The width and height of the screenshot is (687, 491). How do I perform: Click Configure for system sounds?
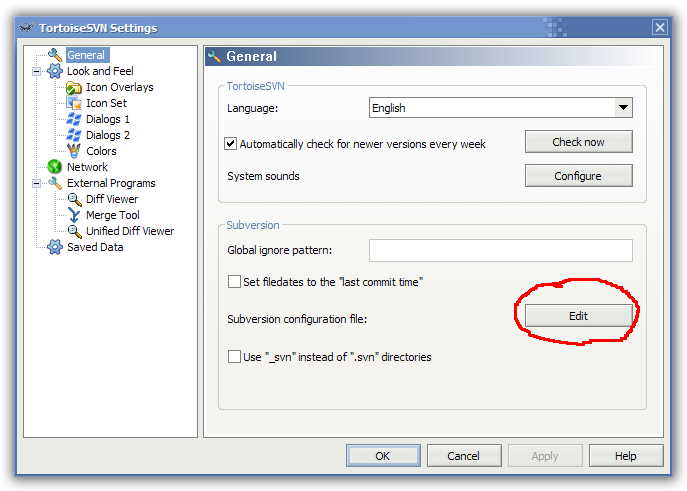(578, 176)
